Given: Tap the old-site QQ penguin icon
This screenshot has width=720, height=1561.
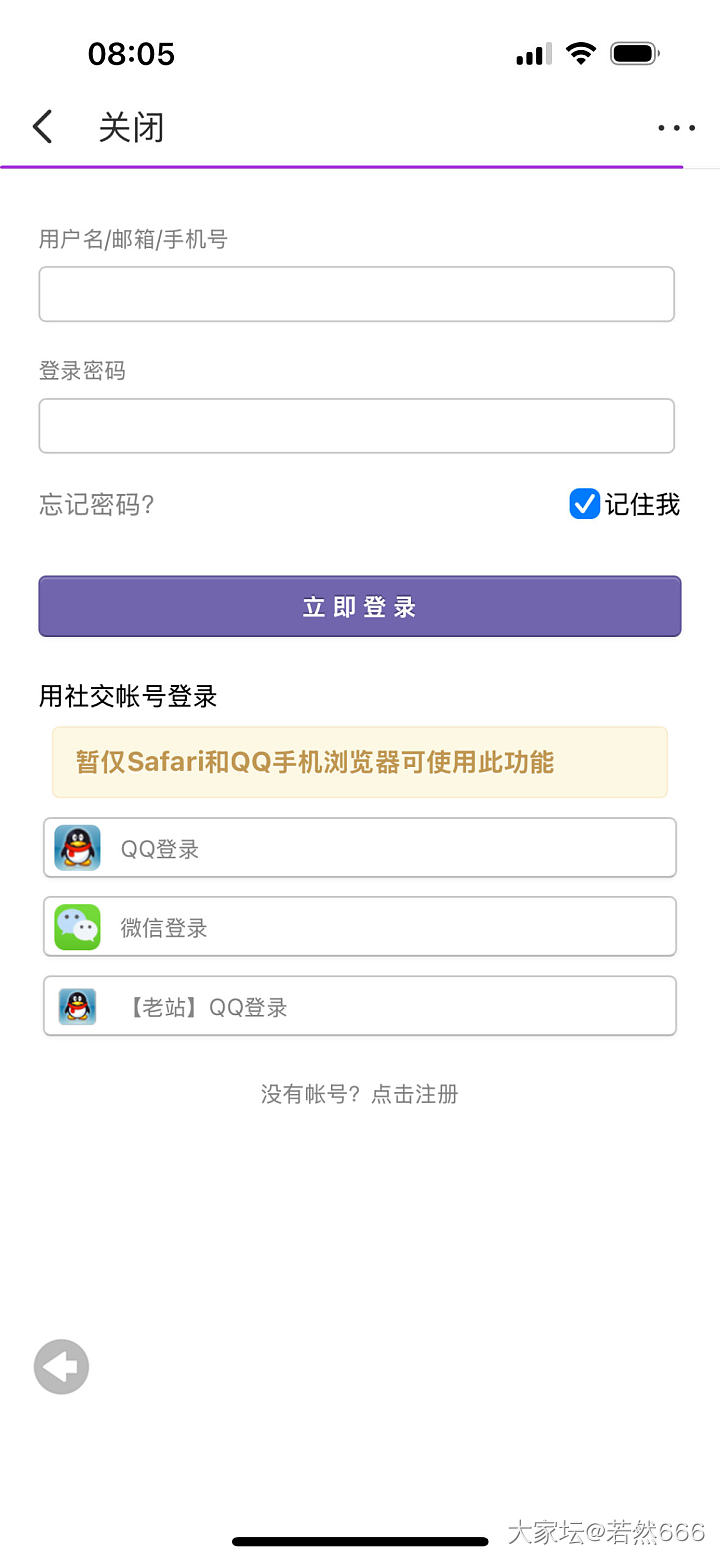Looking at the screenshot, I should (x=77, y=1006).
